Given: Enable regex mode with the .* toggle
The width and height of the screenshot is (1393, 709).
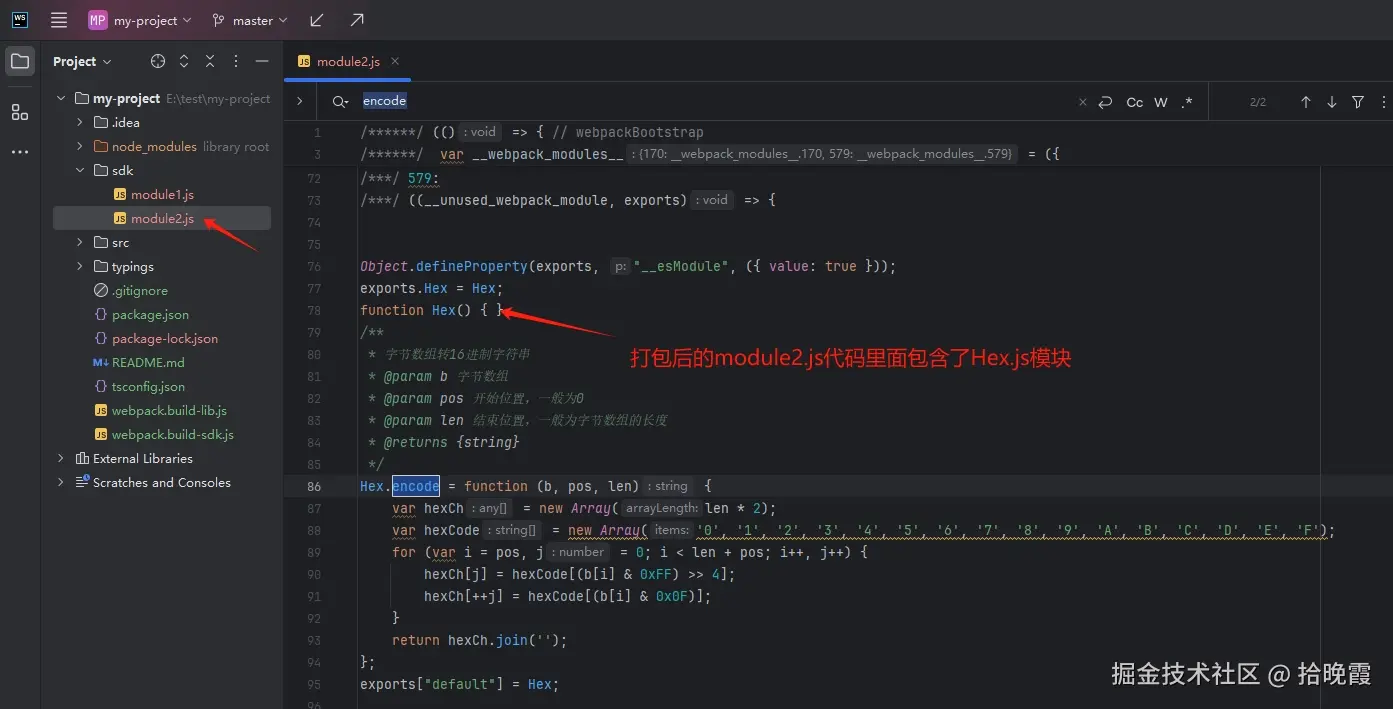Looking at the screenshot, I should point(1186,101).
